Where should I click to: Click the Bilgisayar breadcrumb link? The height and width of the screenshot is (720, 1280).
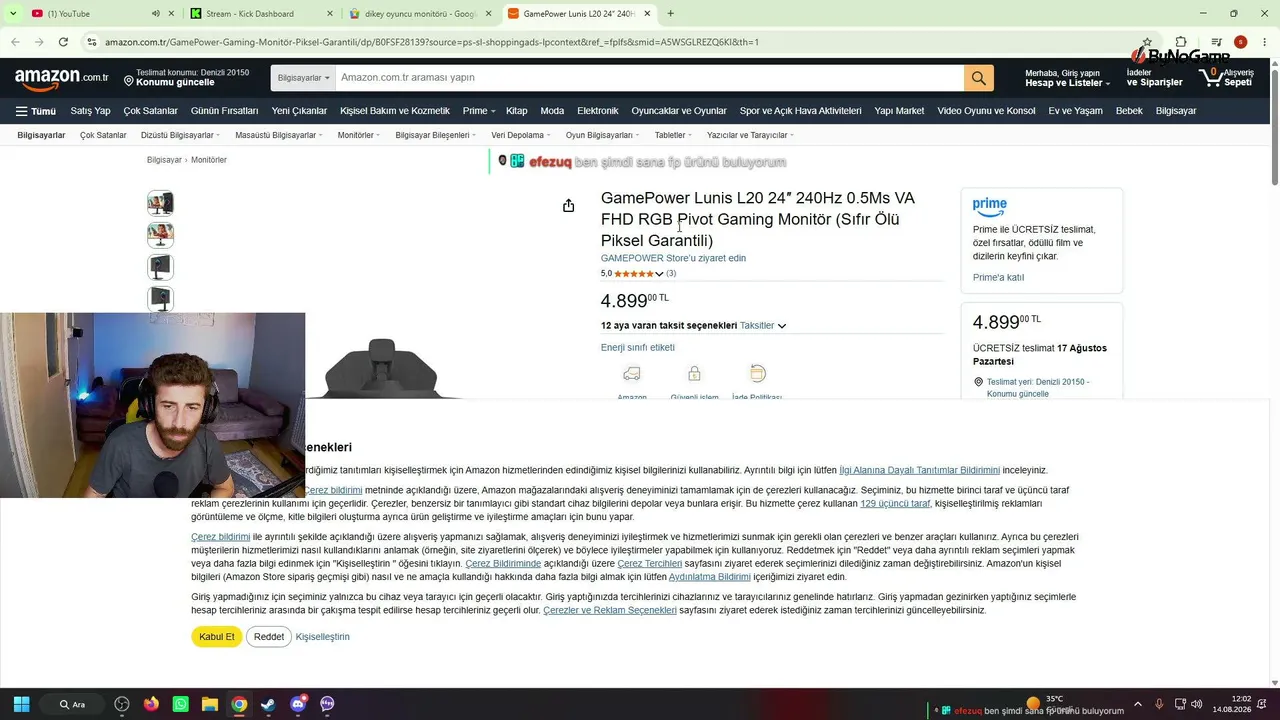click(x=164, y=160)
